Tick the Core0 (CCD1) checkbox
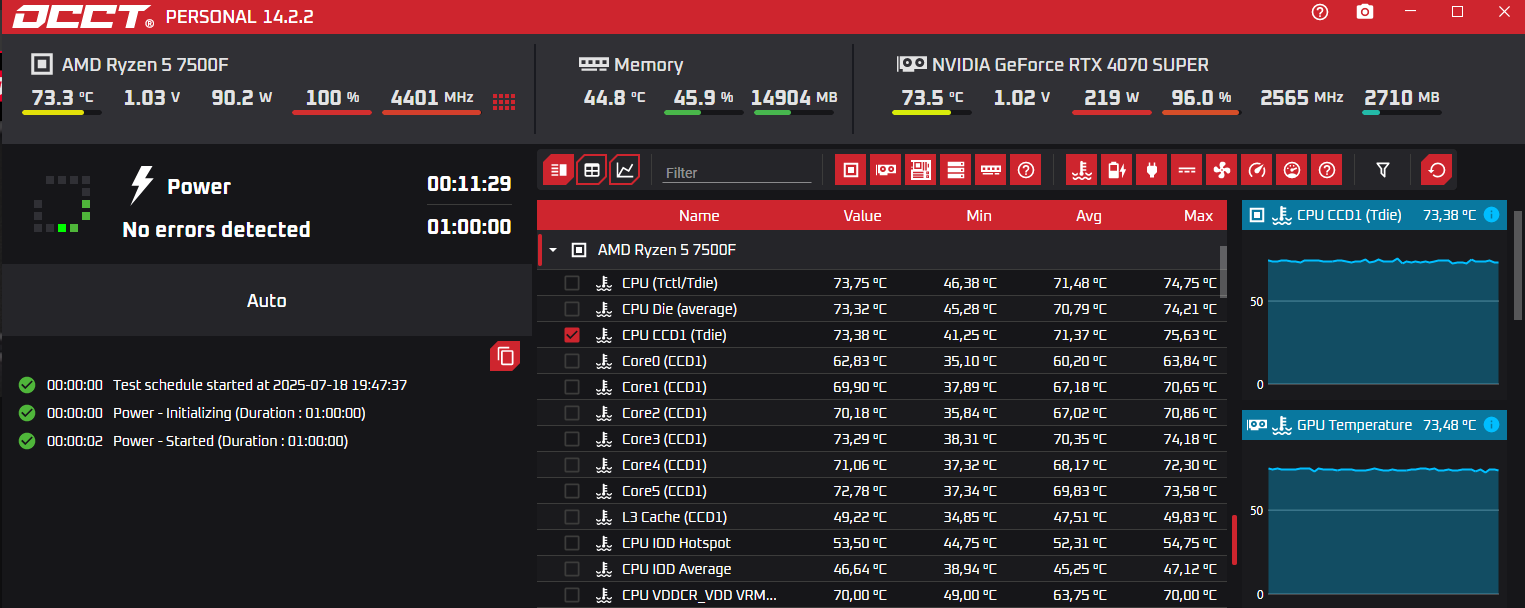1525x608 pixels. (x=572, y=361)
